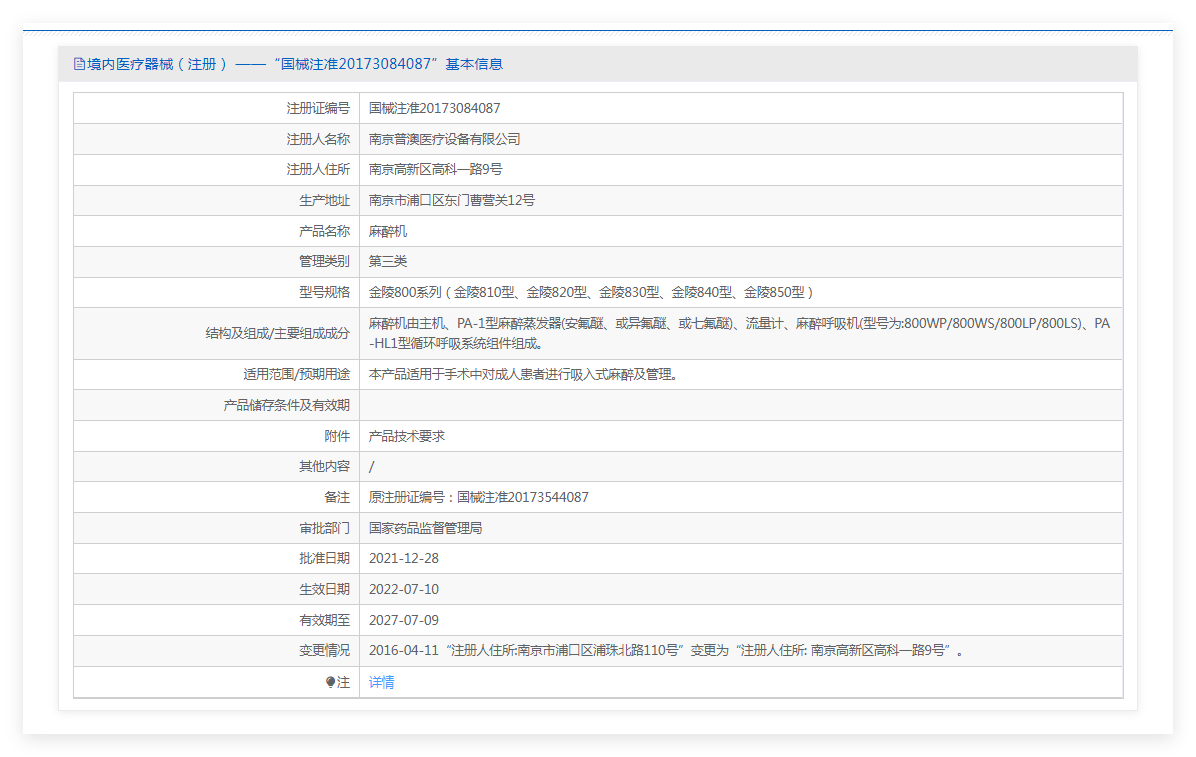
Task: Click production address 南京市浦口区东门曹营关12号
Action: (452, 200)
